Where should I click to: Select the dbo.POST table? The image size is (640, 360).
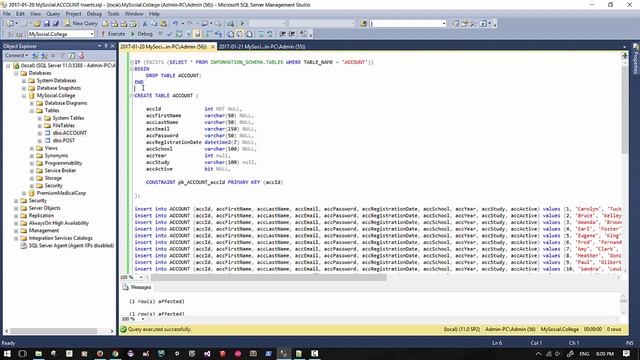coord(64,140)
